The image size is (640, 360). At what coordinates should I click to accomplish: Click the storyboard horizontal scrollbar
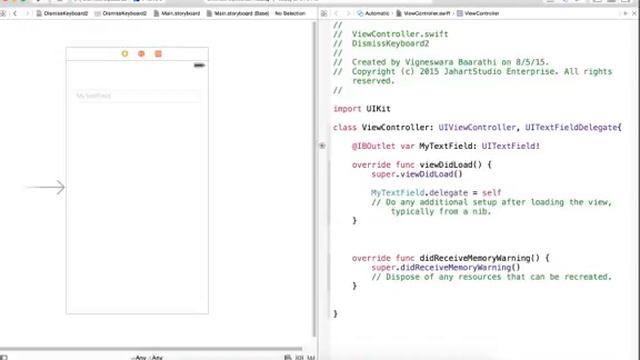tap(151, 349)
